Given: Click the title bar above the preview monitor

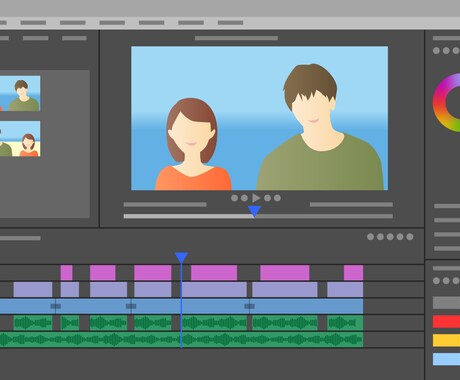Looking at the screenshot, I should (x=236, y=38).
